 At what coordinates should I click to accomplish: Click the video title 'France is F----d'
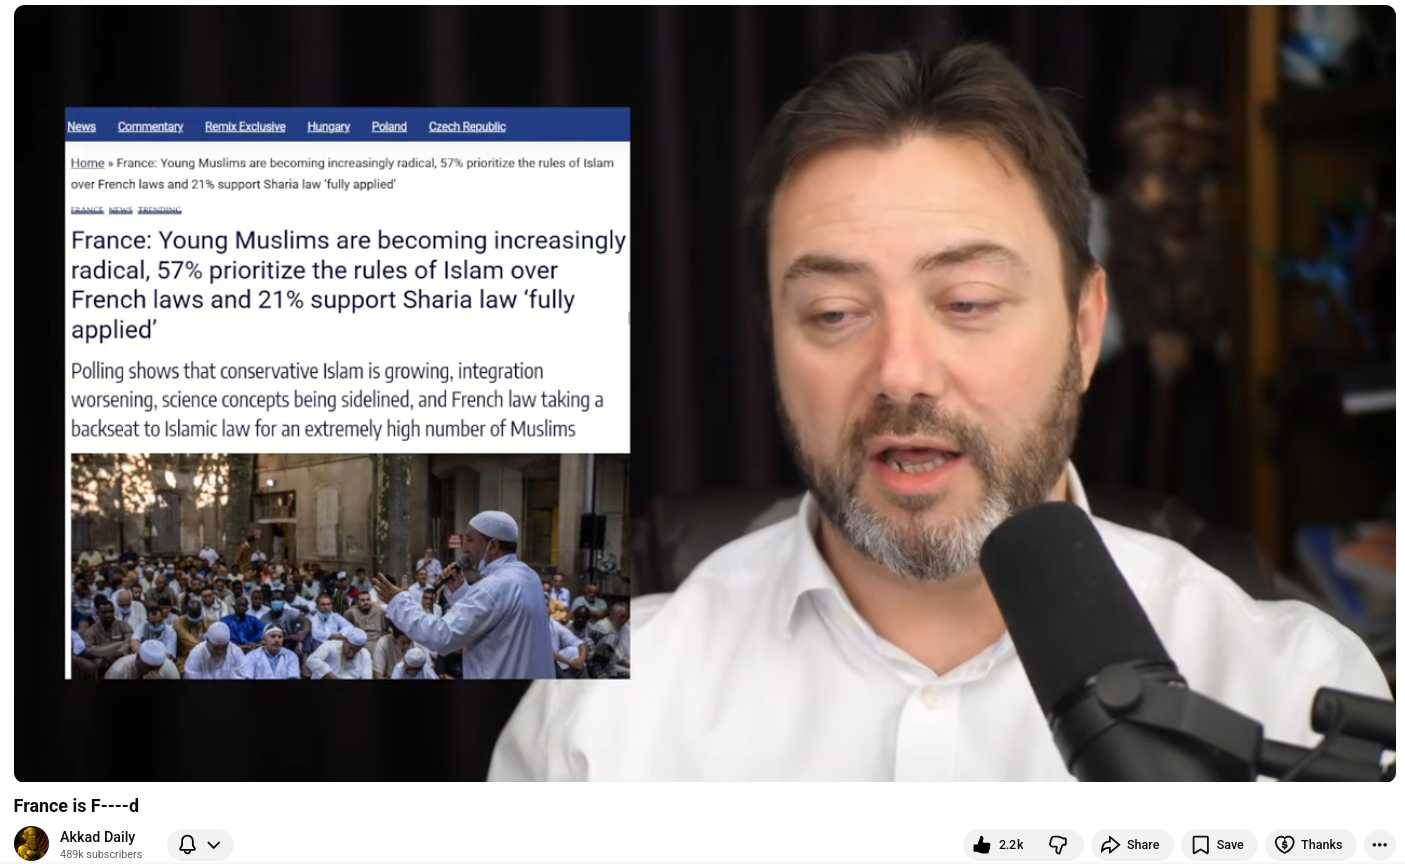click(x=76, y=806)
